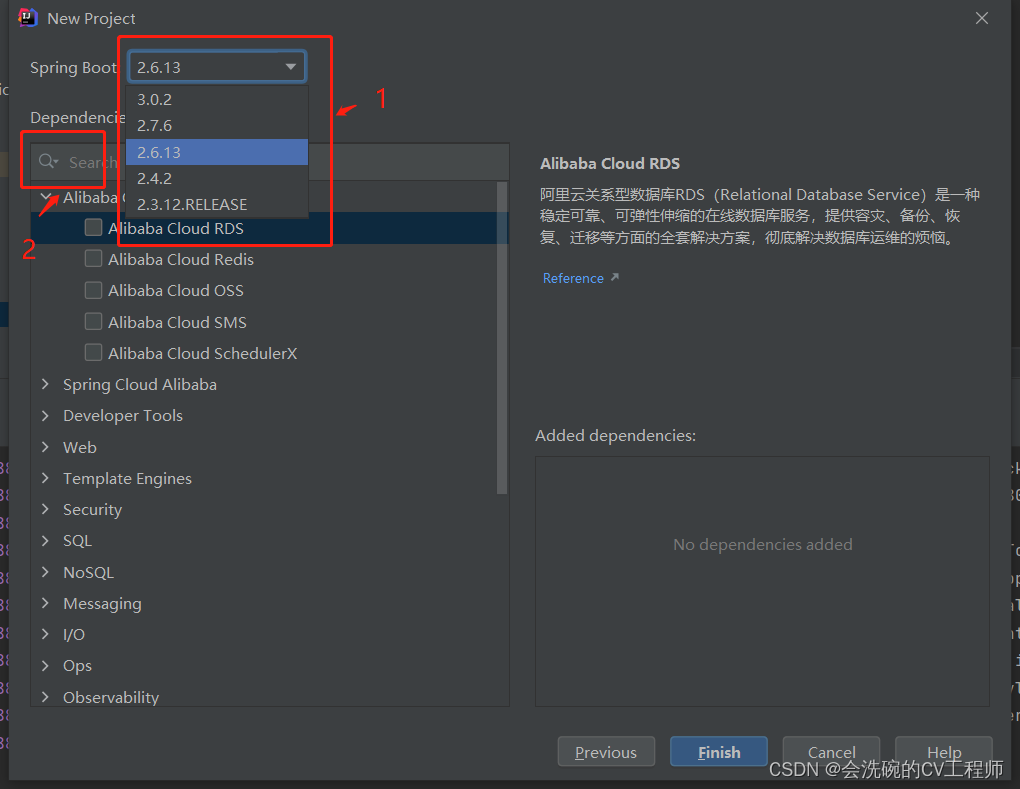The image size is (1020, 789).
Task: Click the Web category label
Action: coord(80,448)
